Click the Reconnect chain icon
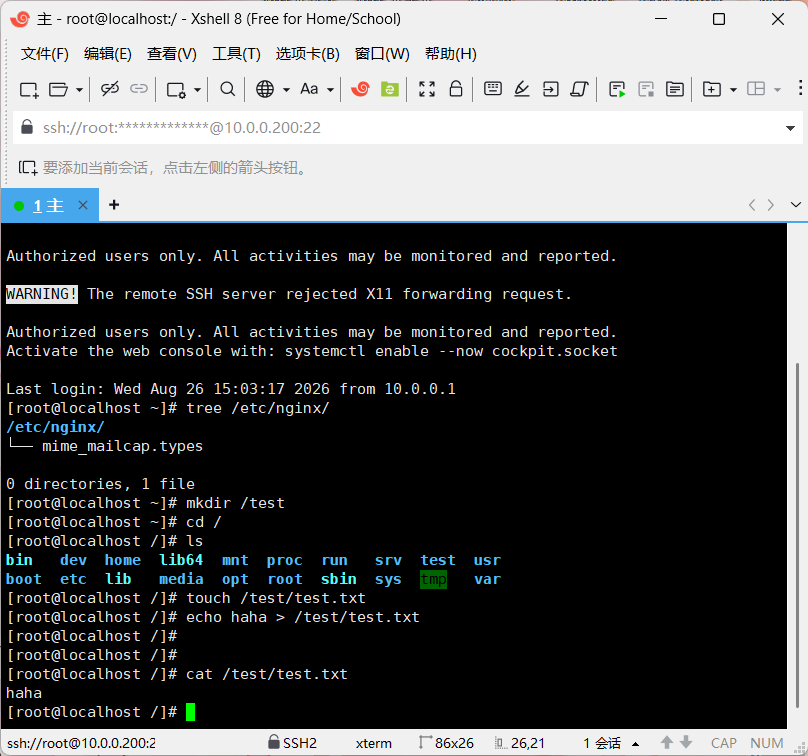Image resolution: width=808 pixels, height=756 pixels. pyautogui.click(x=139, y=89)
